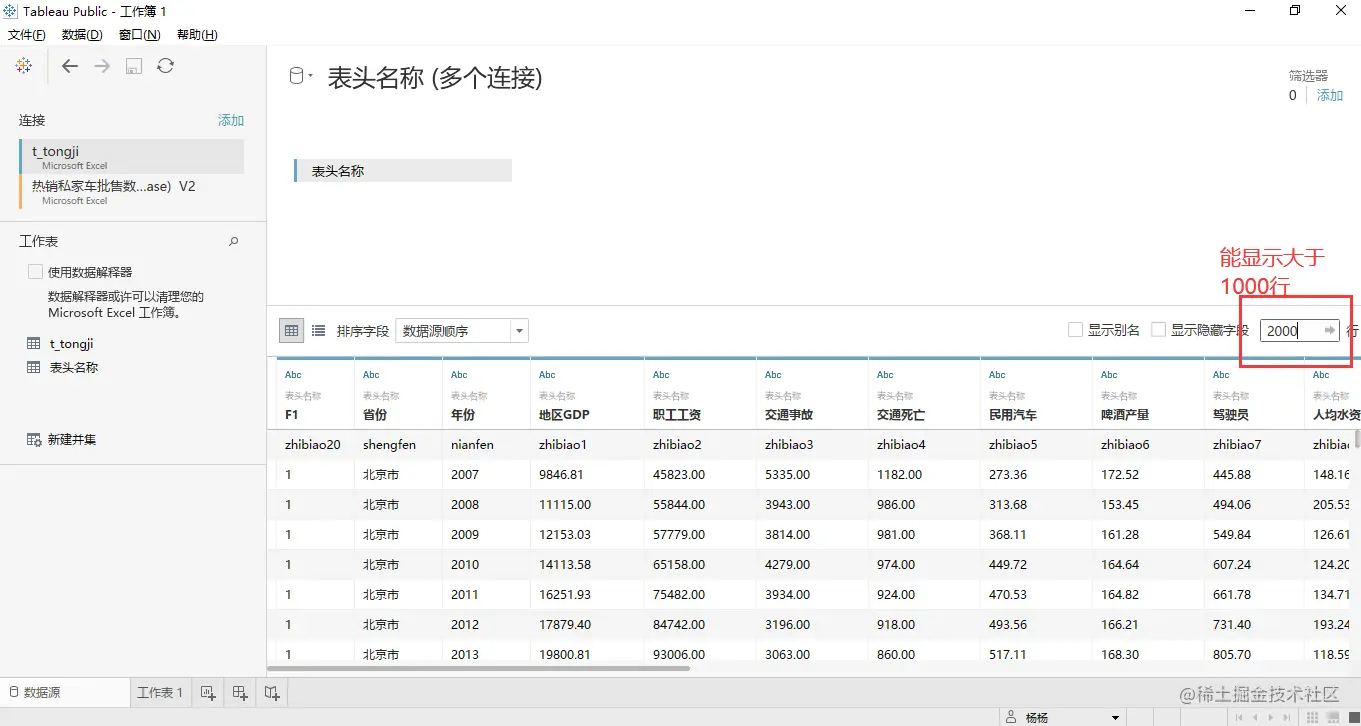Click the 添加 link to add filters
This screenshot has height=726, width=1361.
(x=1330, y=94)
